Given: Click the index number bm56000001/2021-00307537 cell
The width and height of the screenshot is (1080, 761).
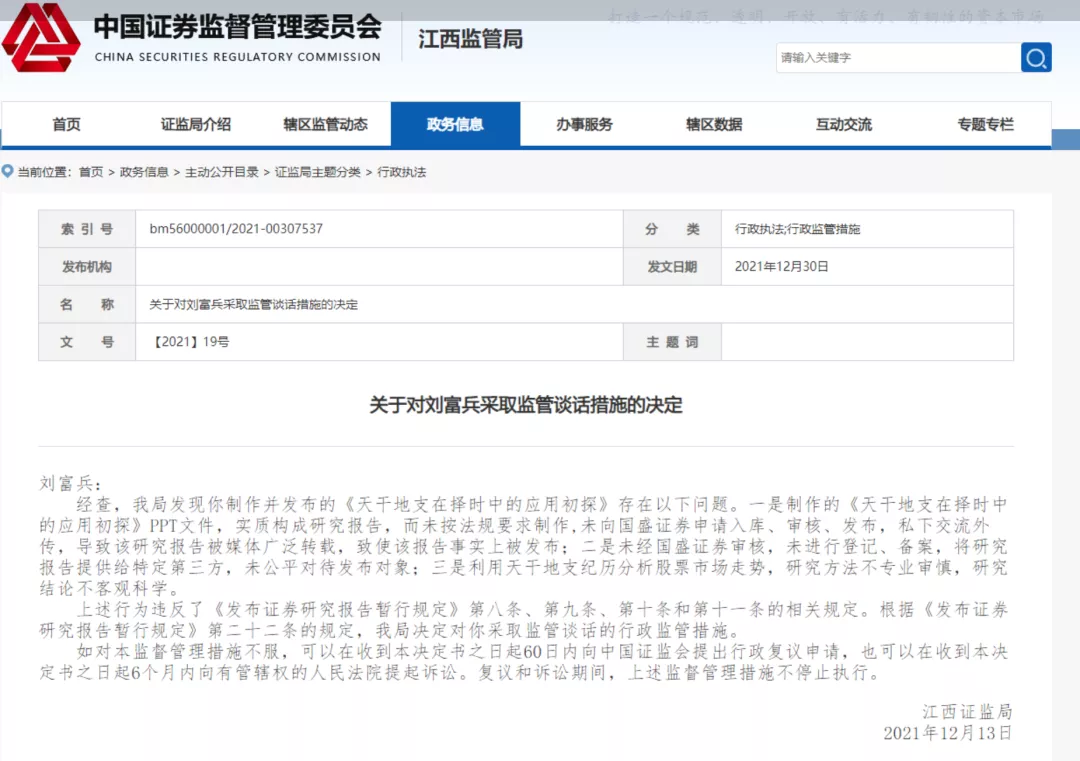Looking at the screenshot, I should (236, 229).
